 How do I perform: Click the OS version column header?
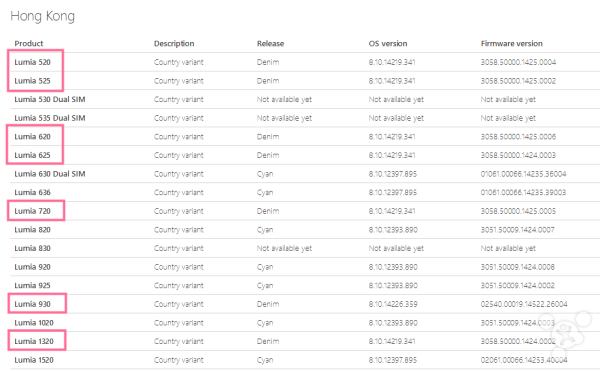pyautogui.click(x=388, y=44)
